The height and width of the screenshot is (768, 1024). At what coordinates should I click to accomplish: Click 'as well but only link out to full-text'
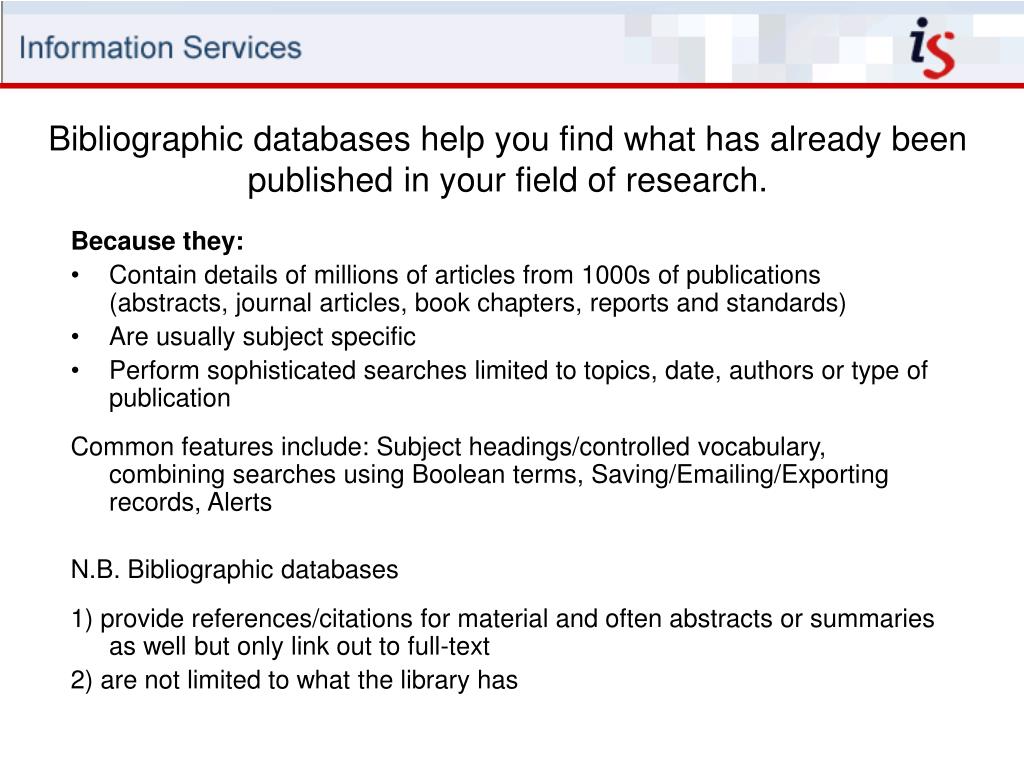299,646
